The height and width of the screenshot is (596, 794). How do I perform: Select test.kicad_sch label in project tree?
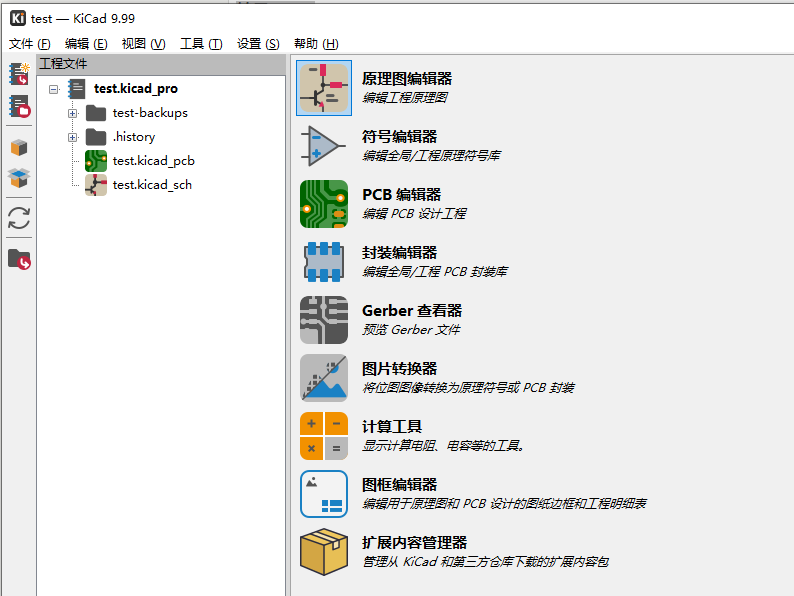pos(152,185)
